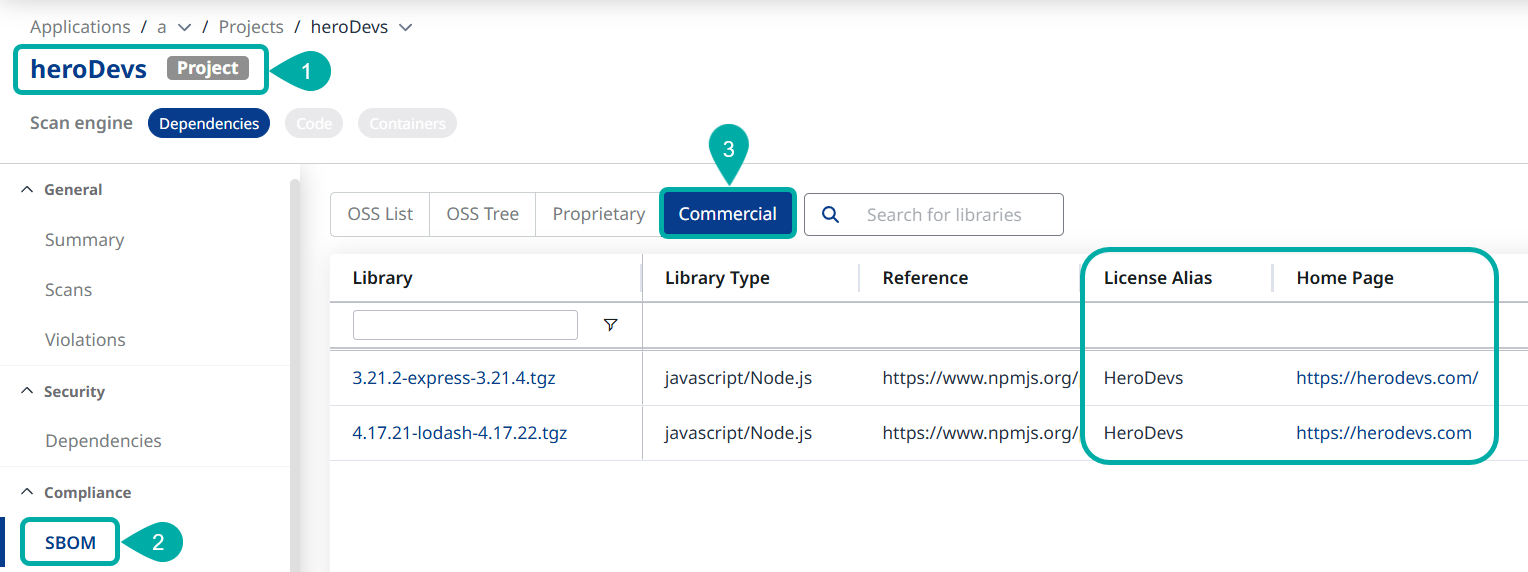Screen dimensions: 1528x572
Task: Click the search magnifier icon
Action: (x=829, y=214)
